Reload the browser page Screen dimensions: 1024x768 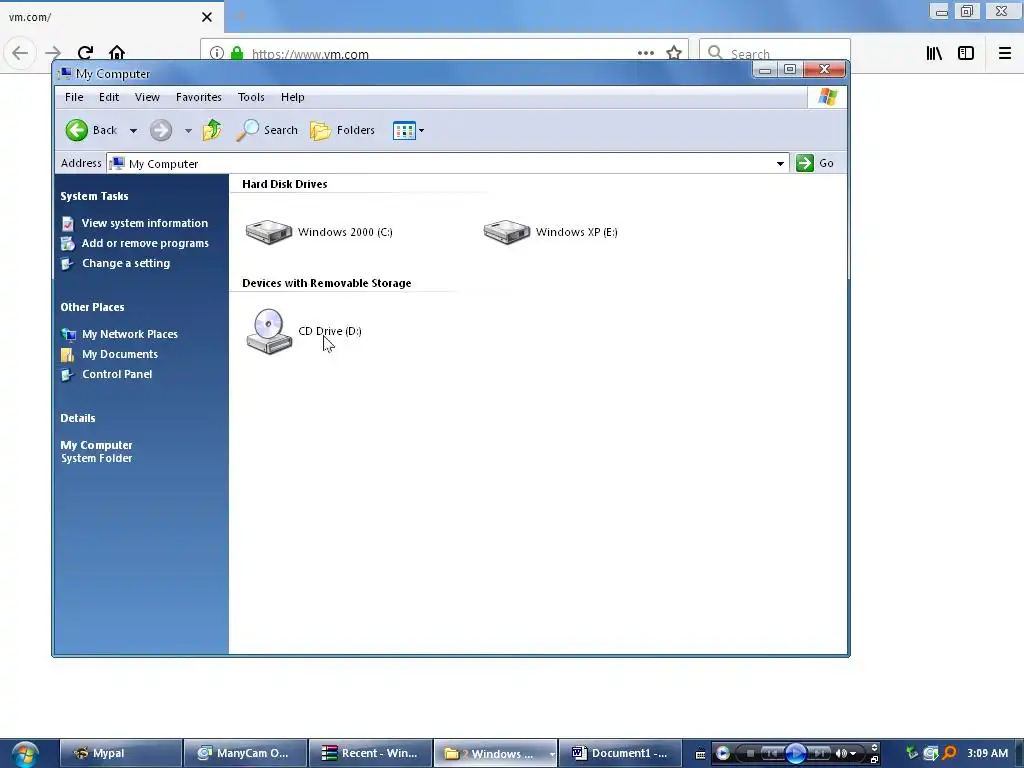coord(85,52)
